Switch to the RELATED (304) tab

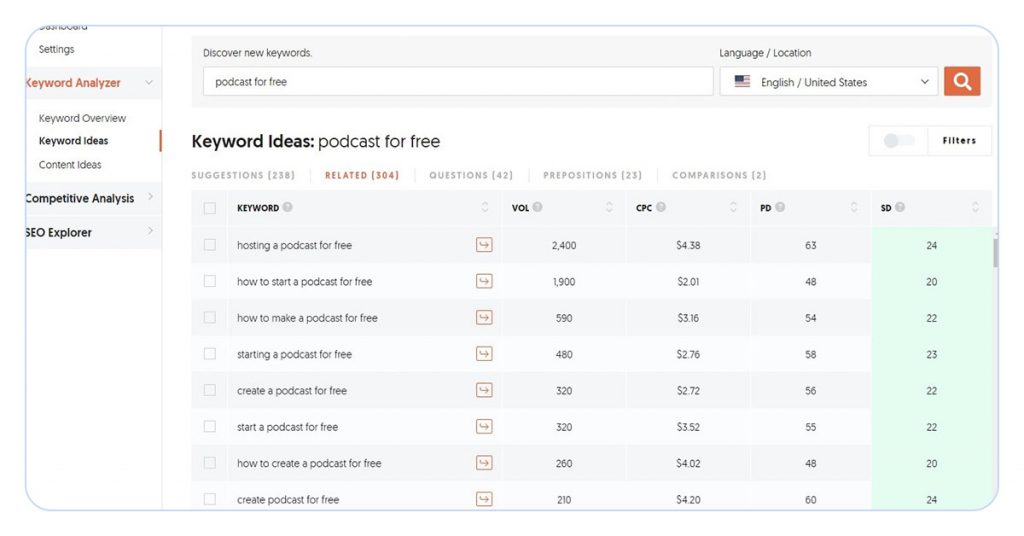pos(362,175)
